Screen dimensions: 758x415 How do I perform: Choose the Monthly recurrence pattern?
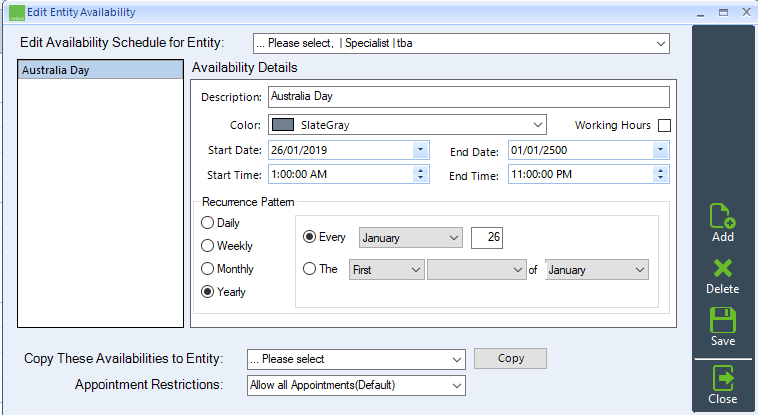point(207,268)
